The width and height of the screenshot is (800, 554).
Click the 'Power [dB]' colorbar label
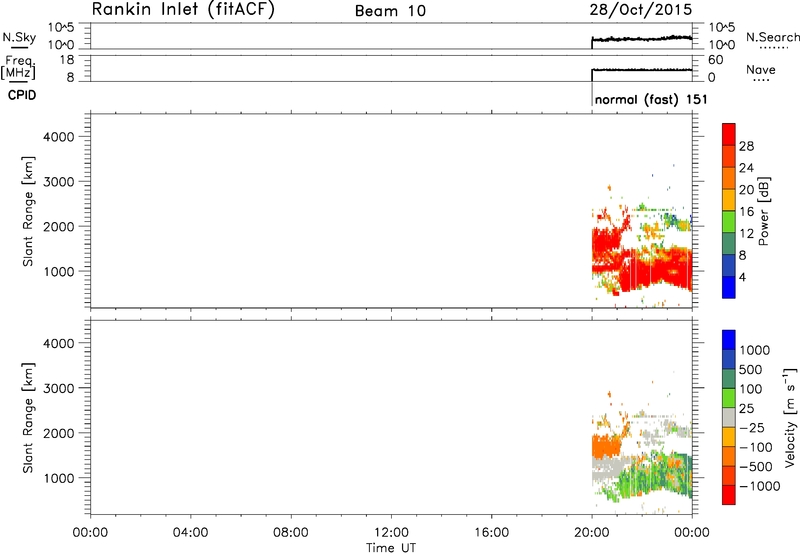764,211
